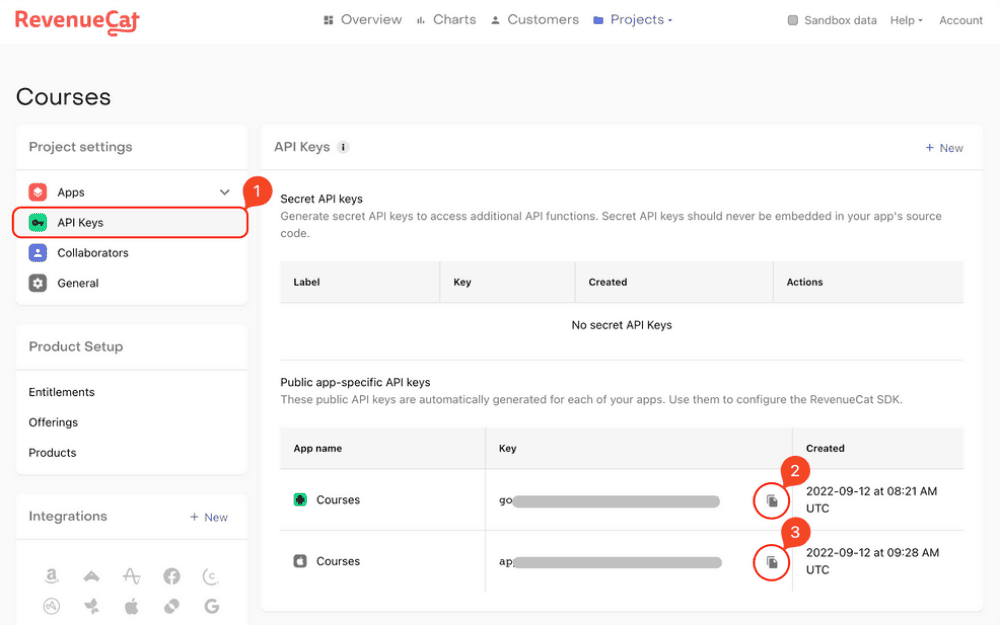Open the Charts page
Image resolution: width=1000 pixels, height=625 pixels.
[446, 20]
